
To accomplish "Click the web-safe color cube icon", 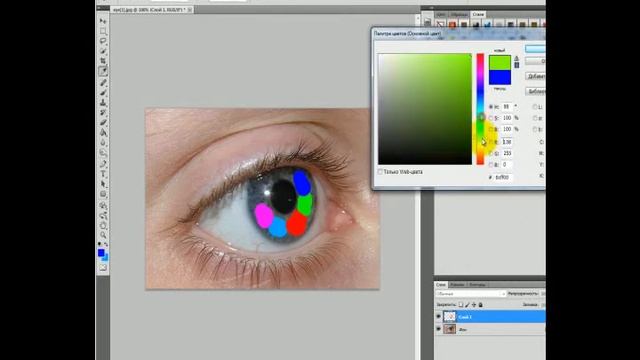I will tap(516, 65).
